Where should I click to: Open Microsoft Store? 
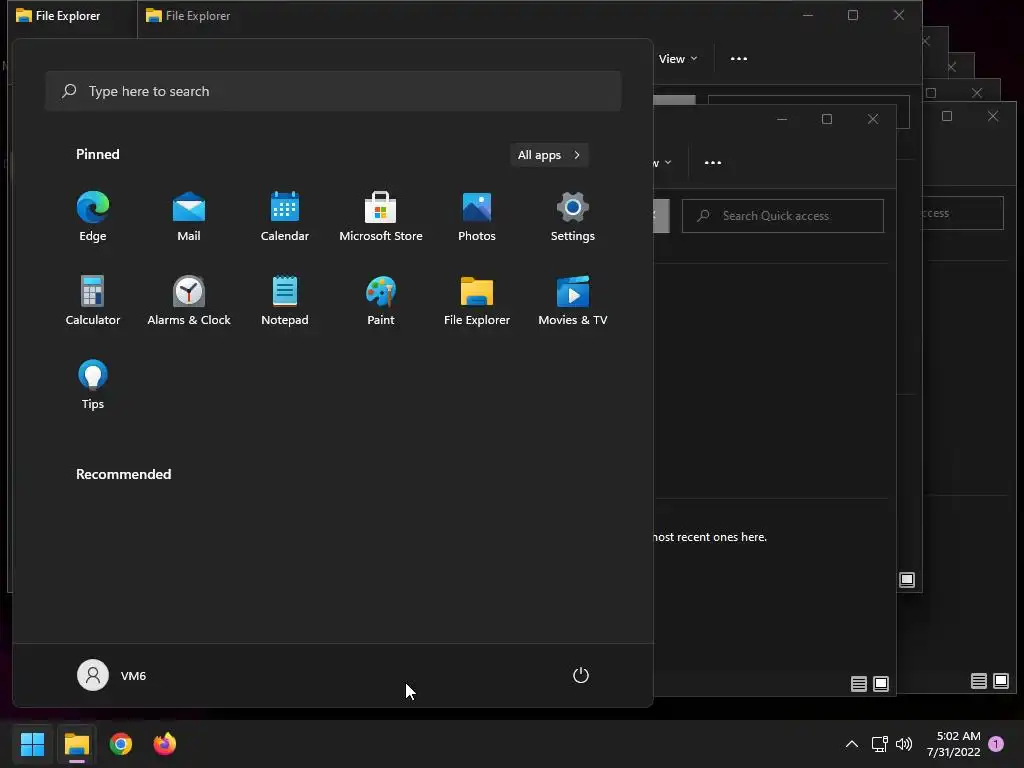click(381, 217)
